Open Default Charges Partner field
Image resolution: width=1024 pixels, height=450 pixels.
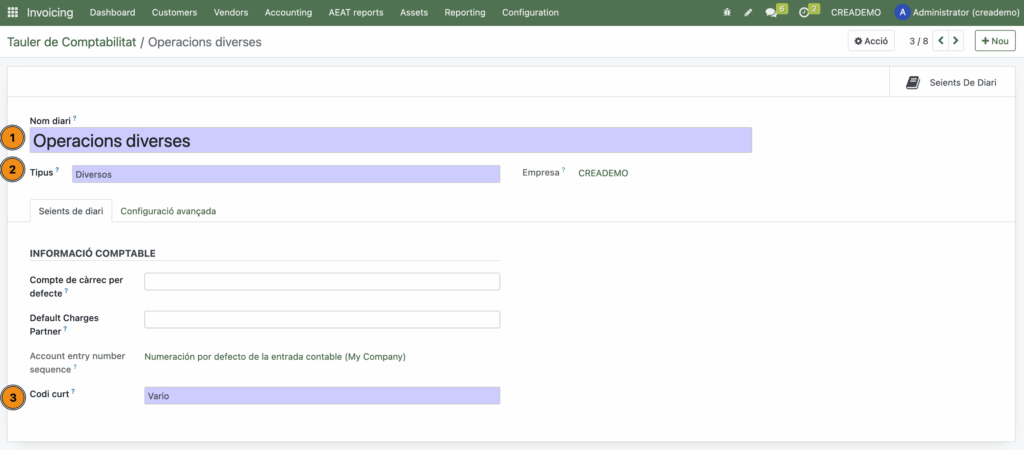coord(322,320)
